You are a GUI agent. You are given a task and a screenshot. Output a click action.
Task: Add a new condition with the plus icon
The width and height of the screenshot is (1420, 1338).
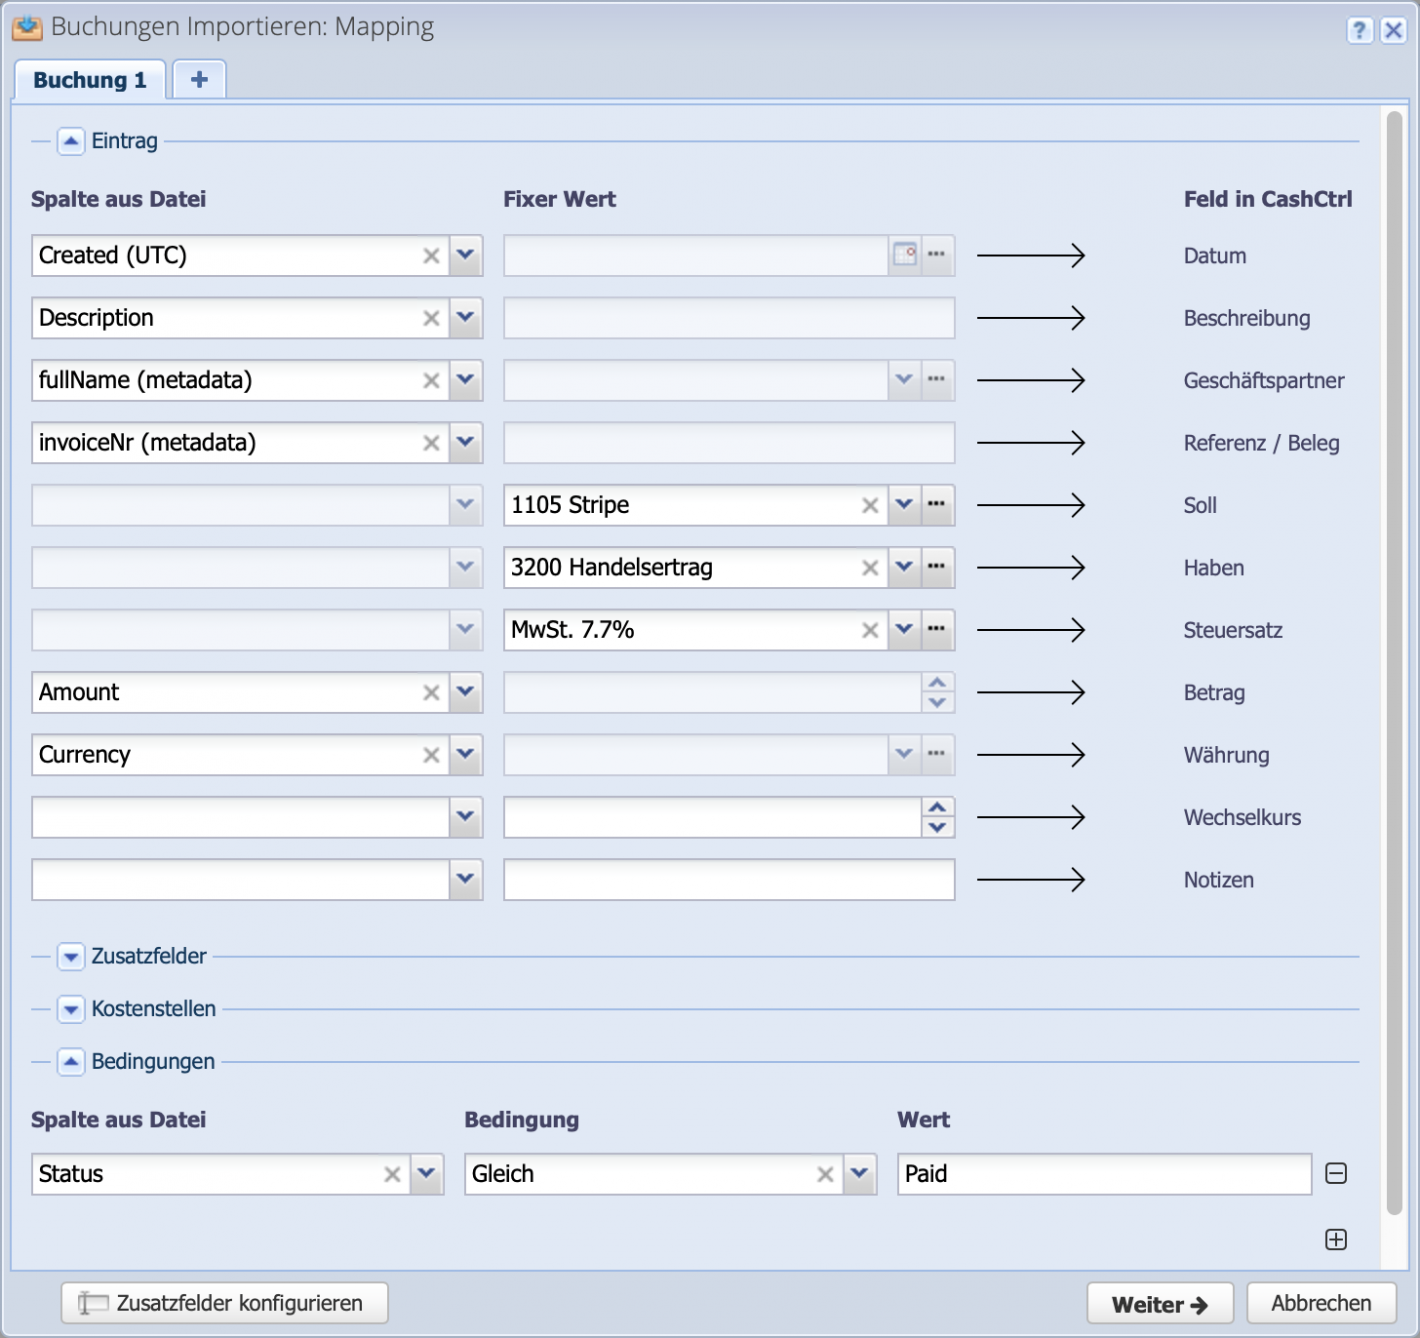[1336, 1239]
